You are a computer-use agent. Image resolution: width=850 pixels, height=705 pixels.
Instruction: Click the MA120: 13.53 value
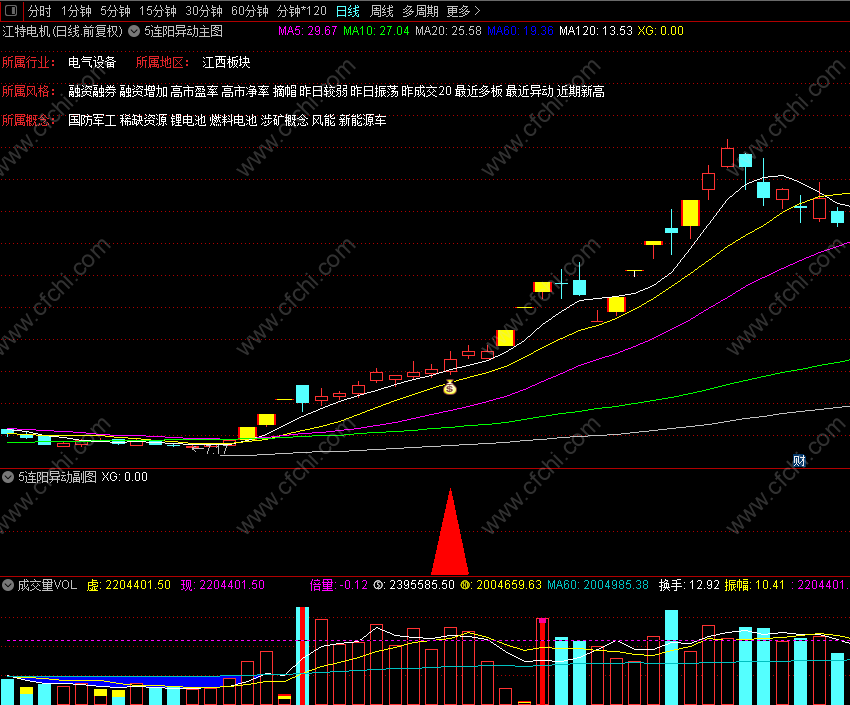(x=596, y=31)
